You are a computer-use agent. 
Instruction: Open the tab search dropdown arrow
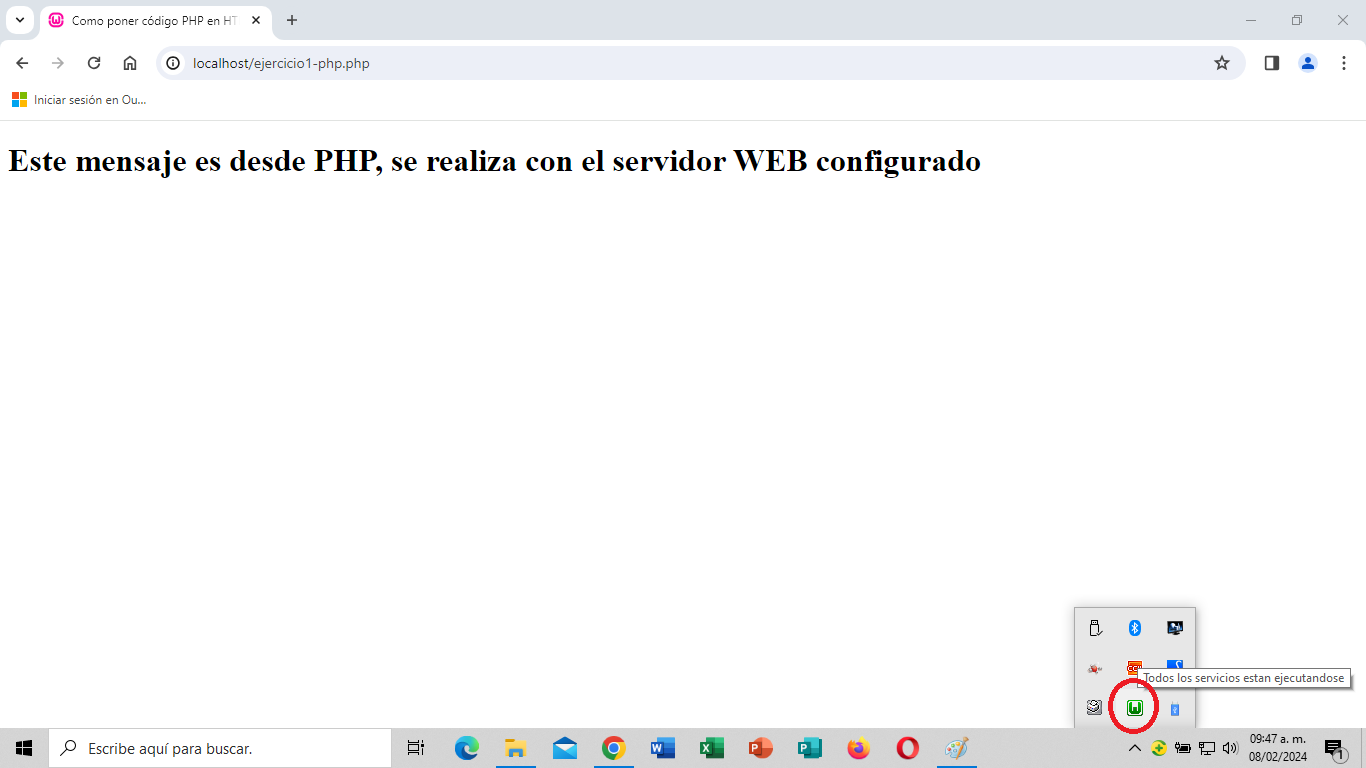click(x=19, y=20)
